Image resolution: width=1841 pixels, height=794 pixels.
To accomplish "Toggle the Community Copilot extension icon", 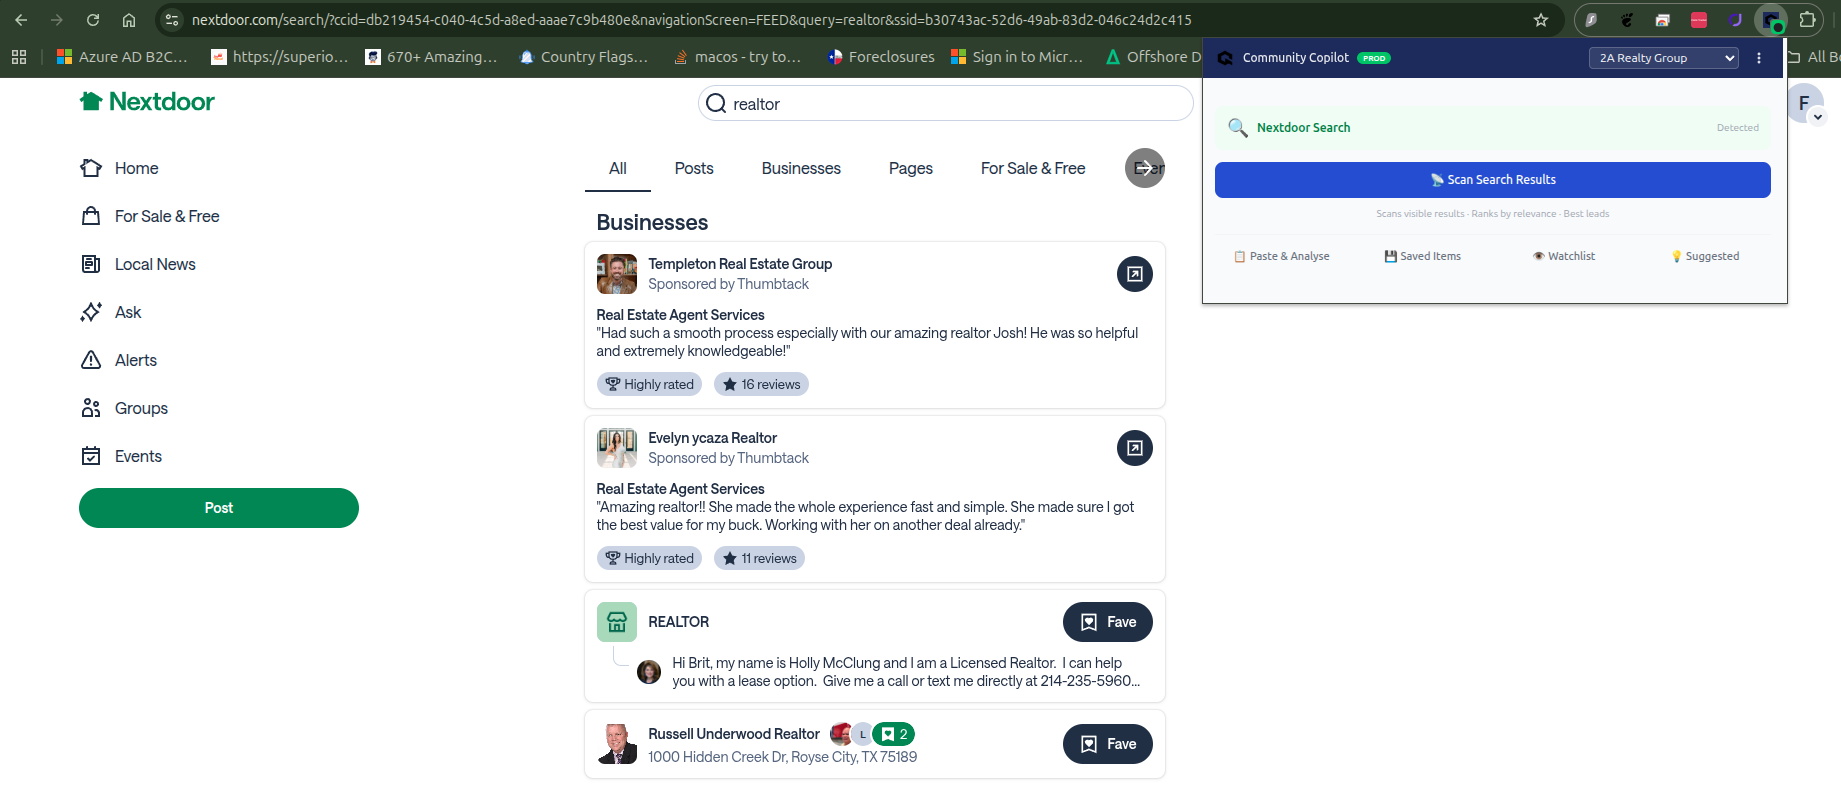I will [x=1771, y=20].
